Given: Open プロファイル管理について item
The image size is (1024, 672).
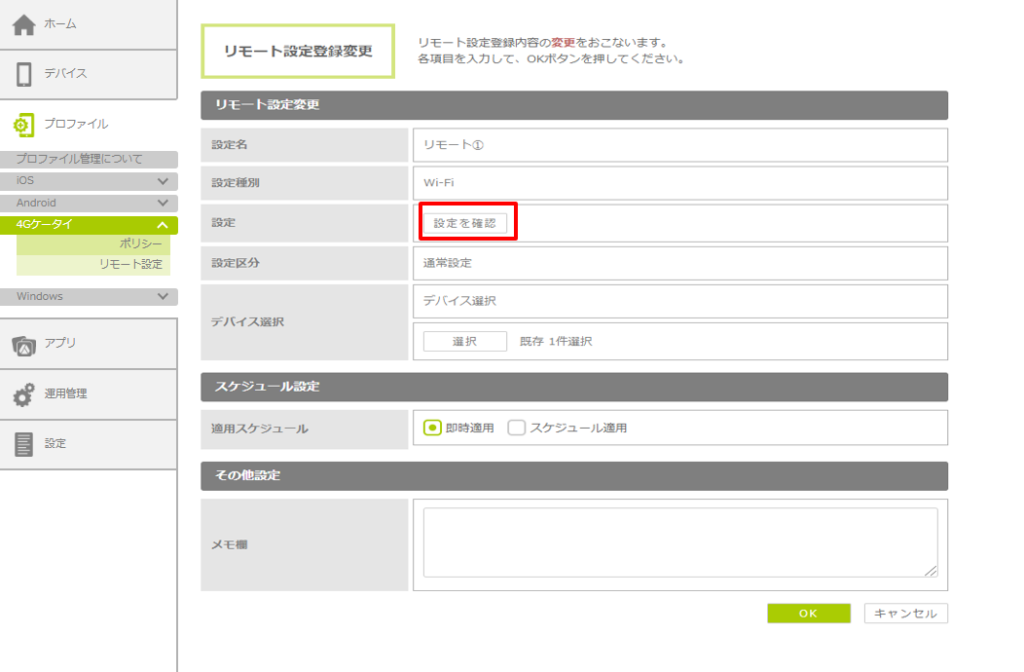Looking at the screenshot, I should (80, 159).
